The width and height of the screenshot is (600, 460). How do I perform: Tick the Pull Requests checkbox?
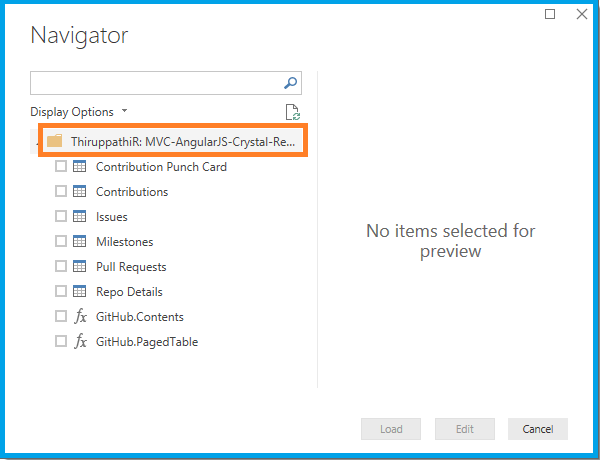(x=61, y=267)
